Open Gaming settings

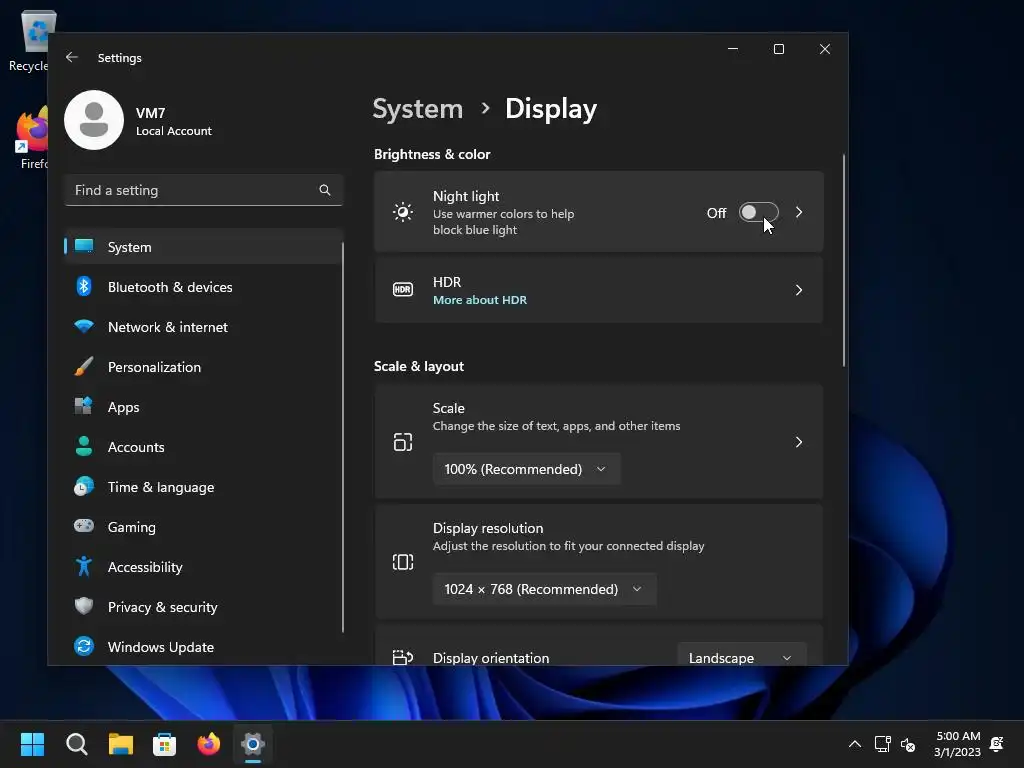(x=203, y=526)
